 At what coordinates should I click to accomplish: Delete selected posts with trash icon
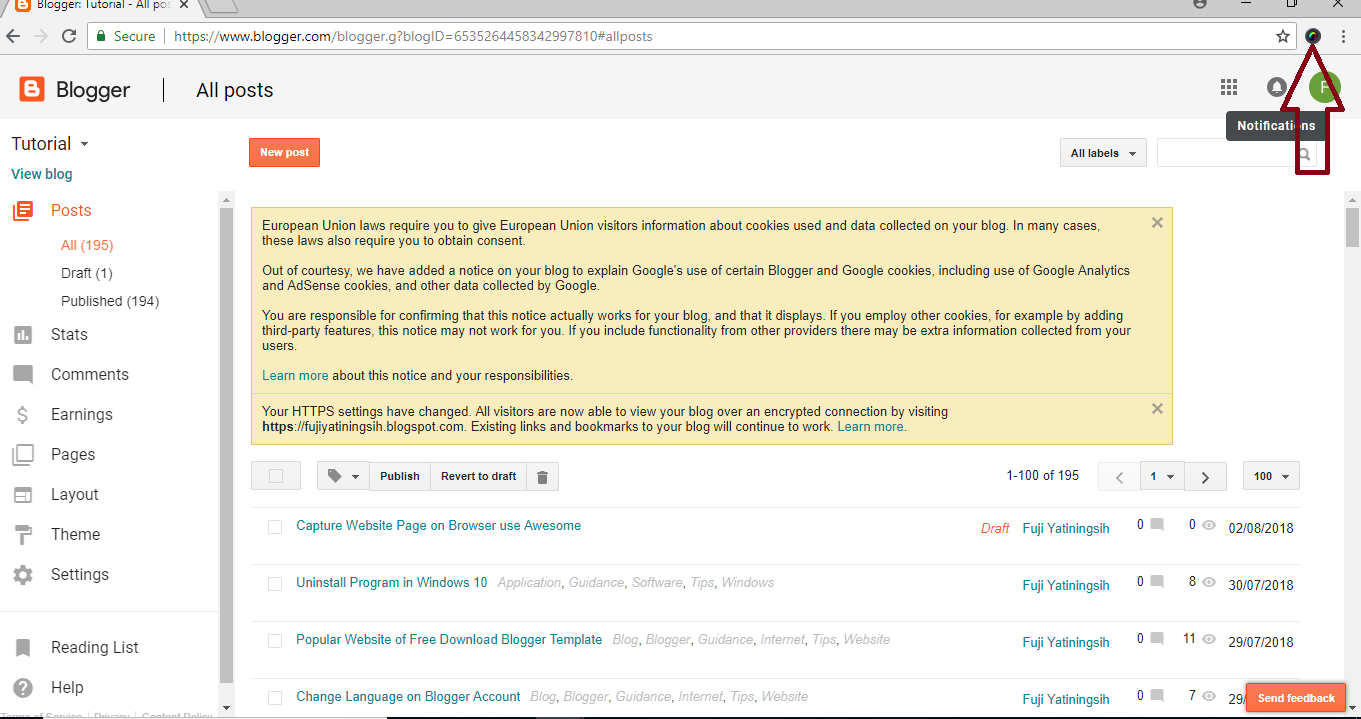tap(542, 476)
